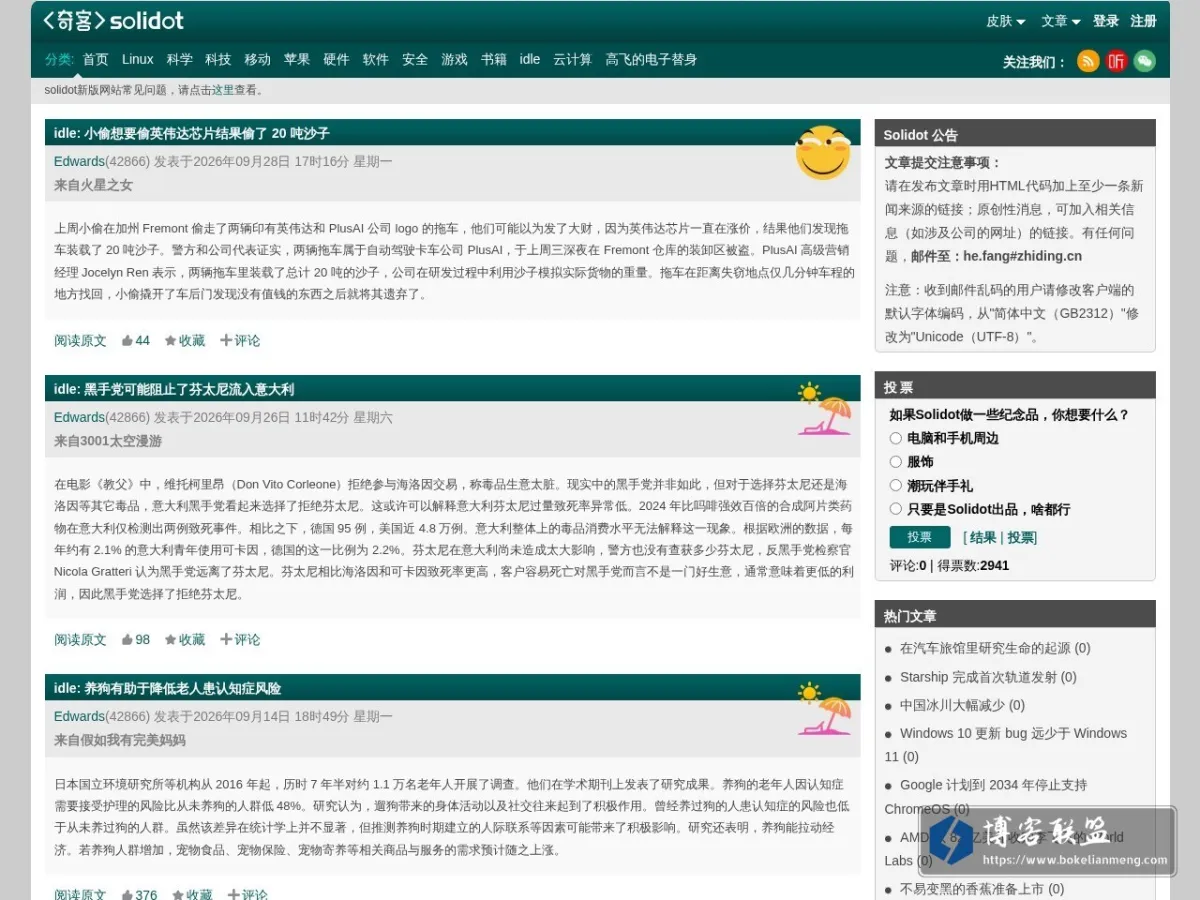Open Edwards author link dated 09月14日
Image resolution: width=1200 pixels, height=900 pixels.
coord(79,716)
